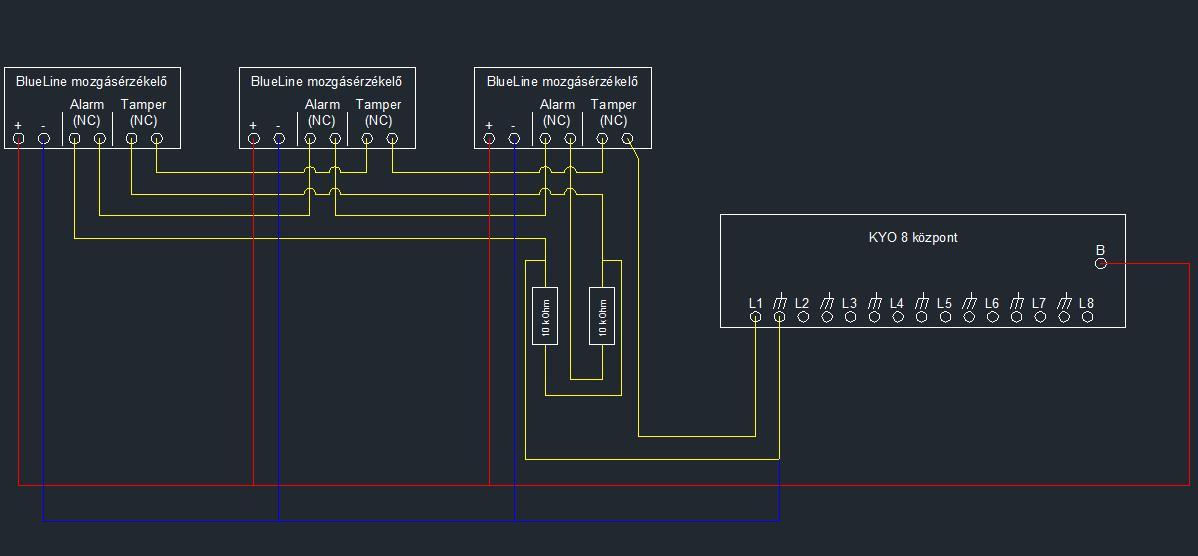Click the KYO 8 központ label
This screenshot has height=556, width=1198.
click(x=913, y=238)
